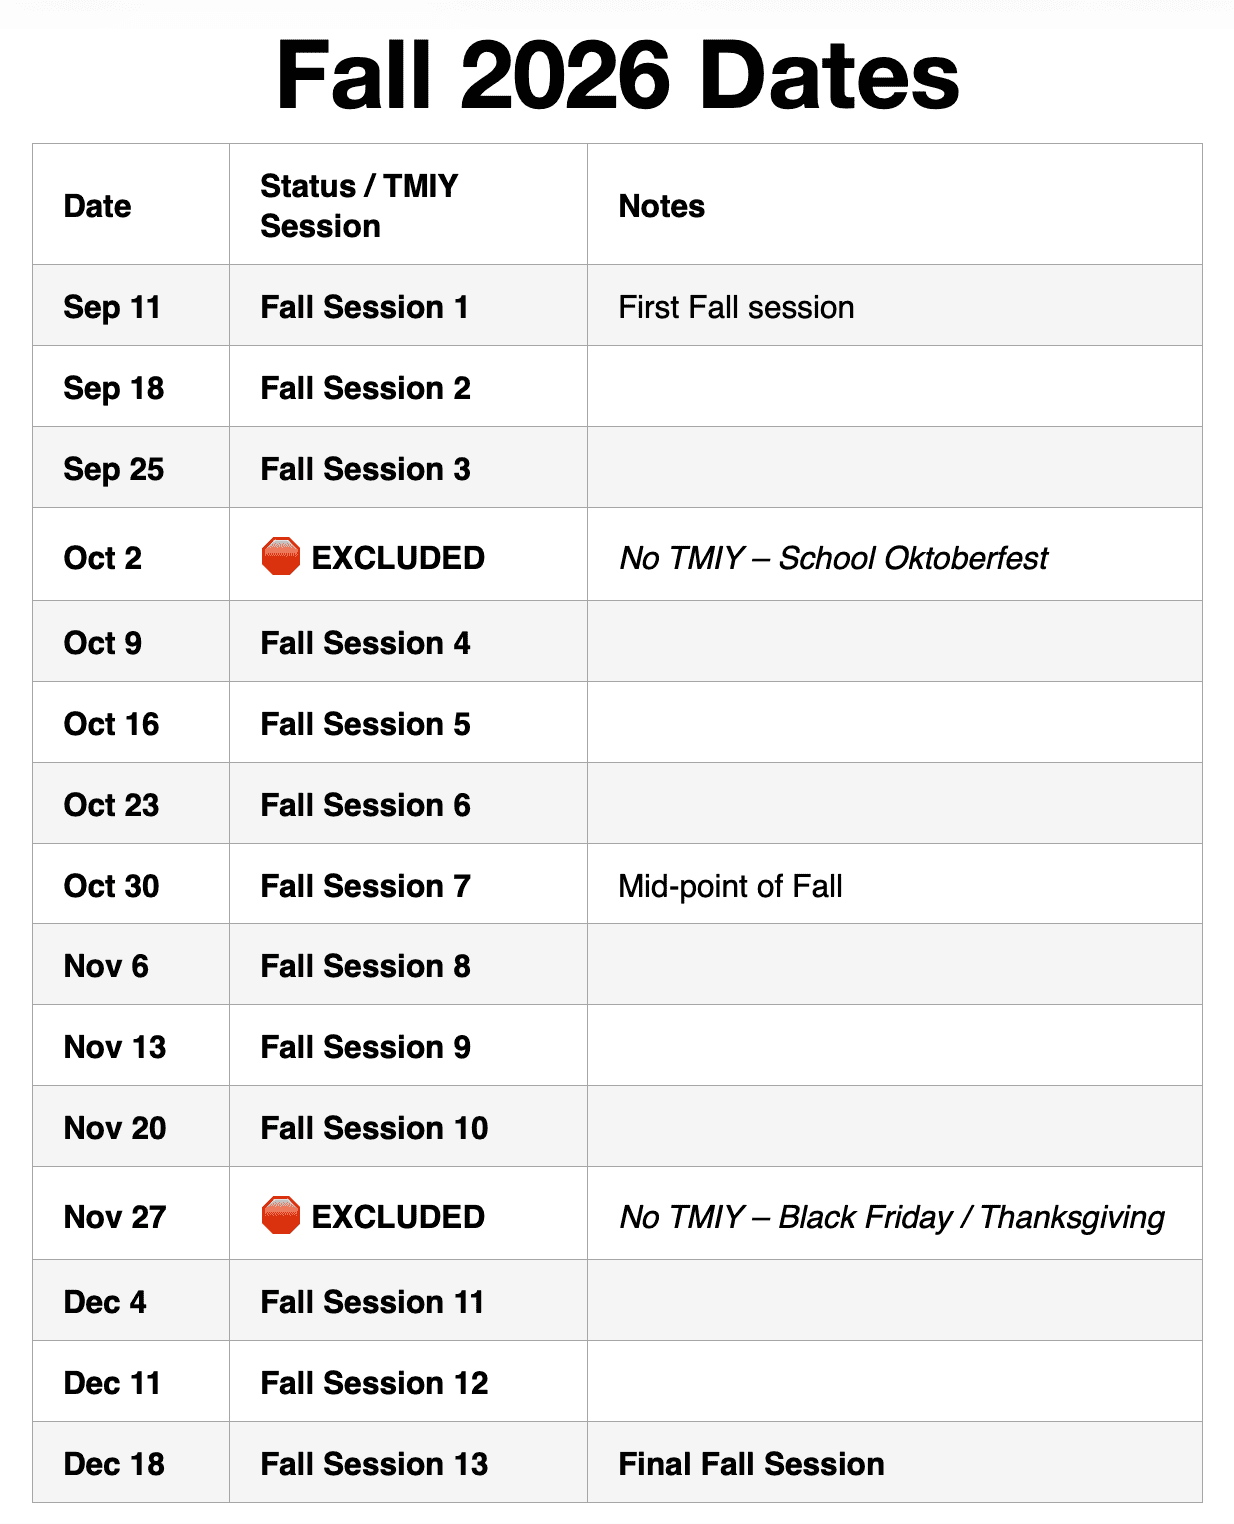
Task: Click the stop sign icon for Nov 27
Action: click(x=280, y=1215)
